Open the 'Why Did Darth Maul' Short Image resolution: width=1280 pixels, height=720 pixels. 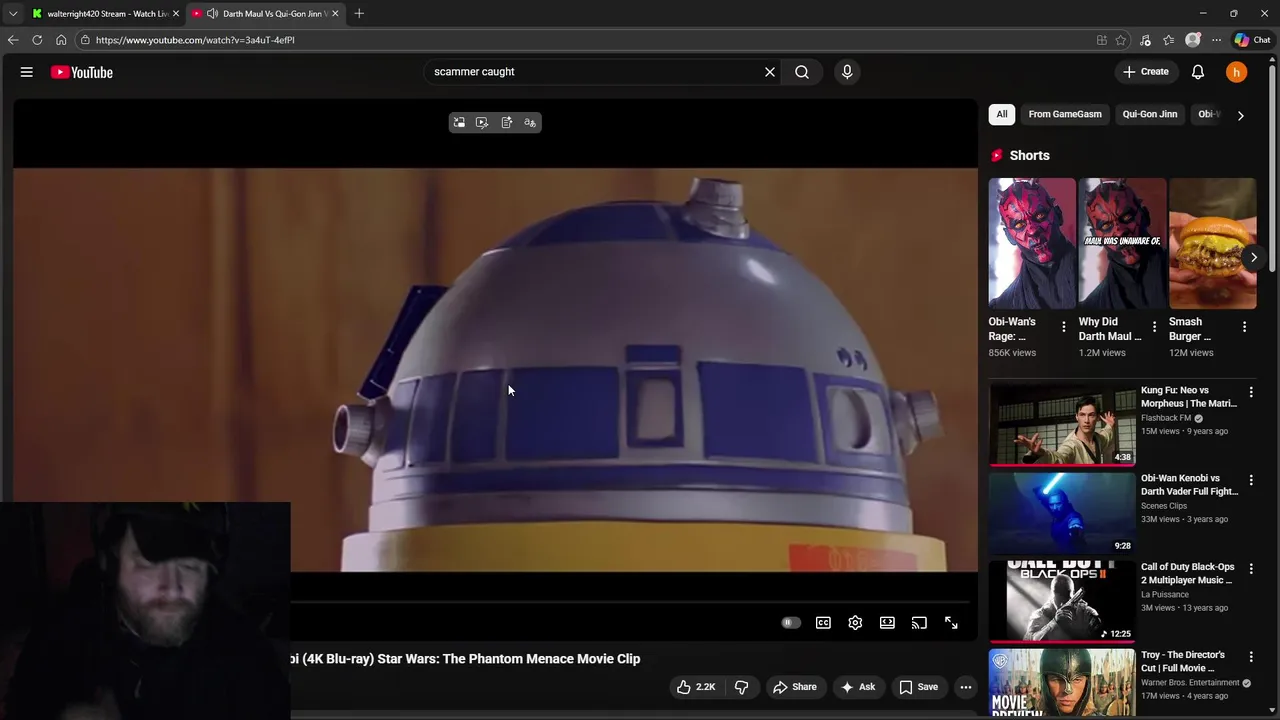pyautogui.click(x=1122, y=243)
